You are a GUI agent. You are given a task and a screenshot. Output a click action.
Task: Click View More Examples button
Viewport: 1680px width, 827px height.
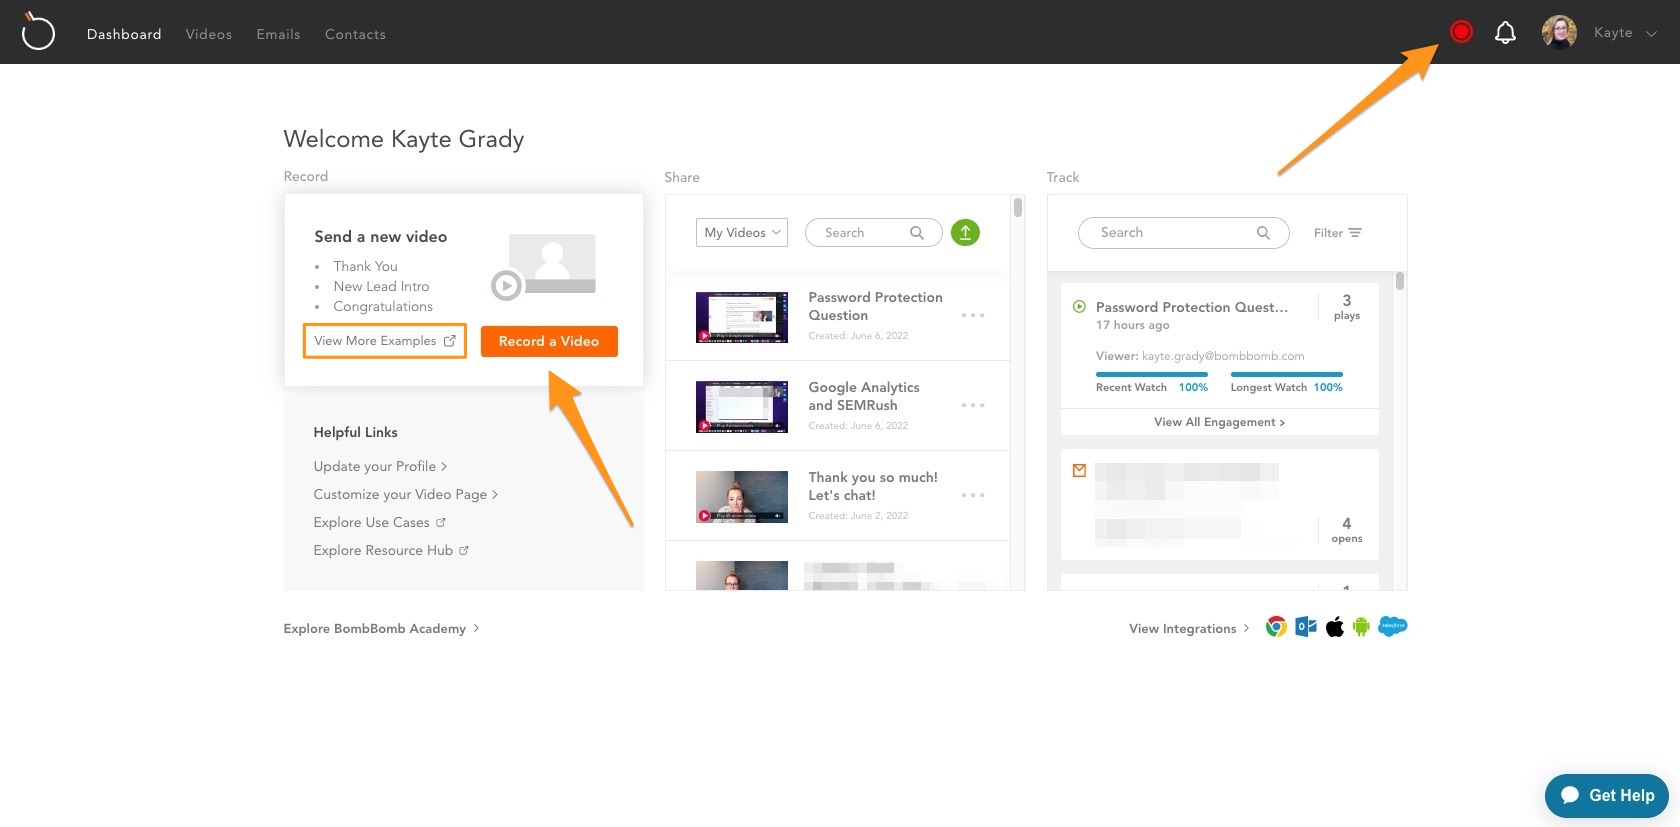385,341
